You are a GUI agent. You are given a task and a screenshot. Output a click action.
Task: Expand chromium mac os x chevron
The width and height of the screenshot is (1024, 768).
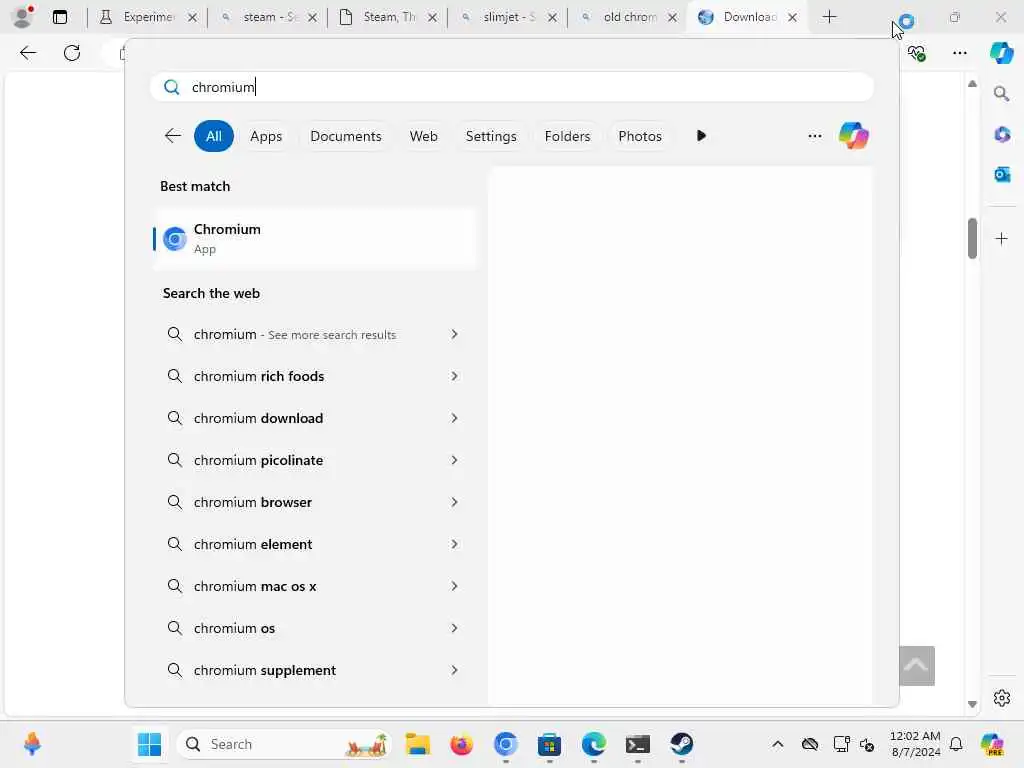point(454,586)
